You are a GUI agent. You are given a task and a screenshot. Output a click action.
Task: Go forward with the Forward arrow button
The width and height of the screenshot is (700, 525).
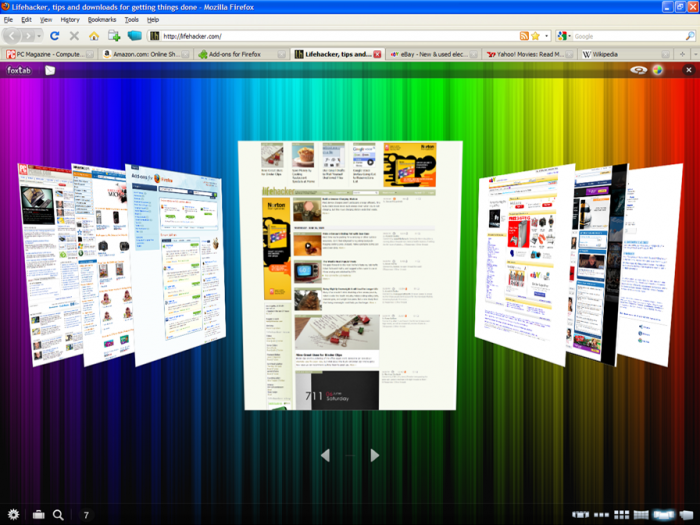28,36
